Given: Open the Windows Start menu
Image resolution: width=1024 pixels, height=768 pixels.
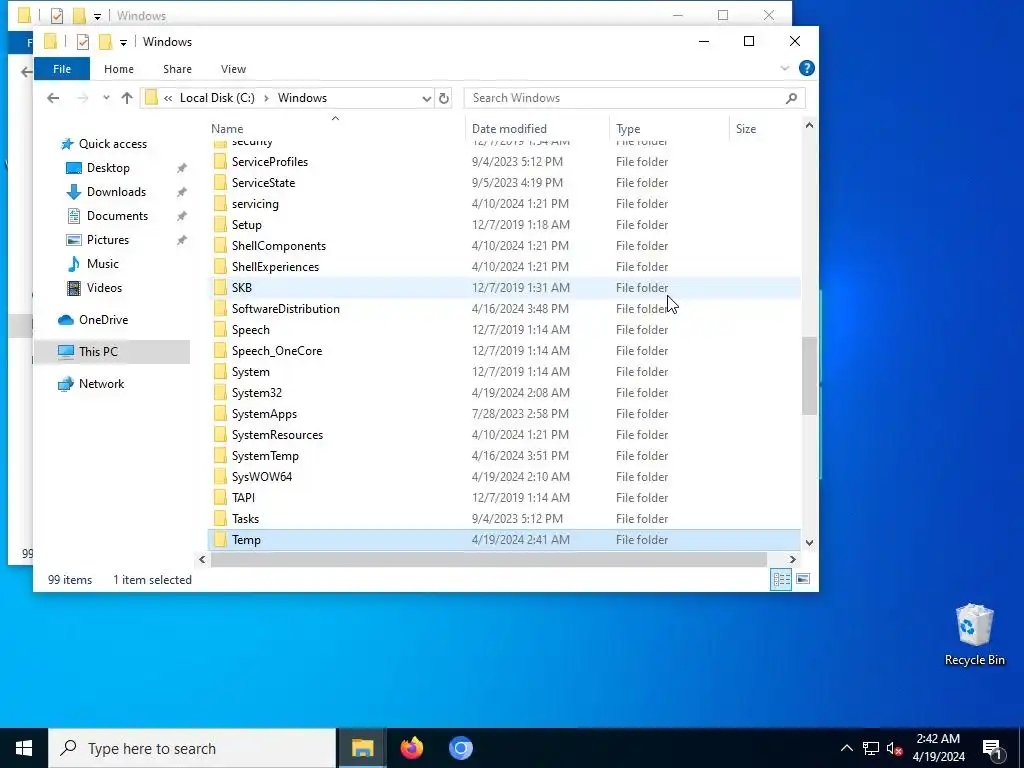Looking at the screenshot, I should point(24,748).
